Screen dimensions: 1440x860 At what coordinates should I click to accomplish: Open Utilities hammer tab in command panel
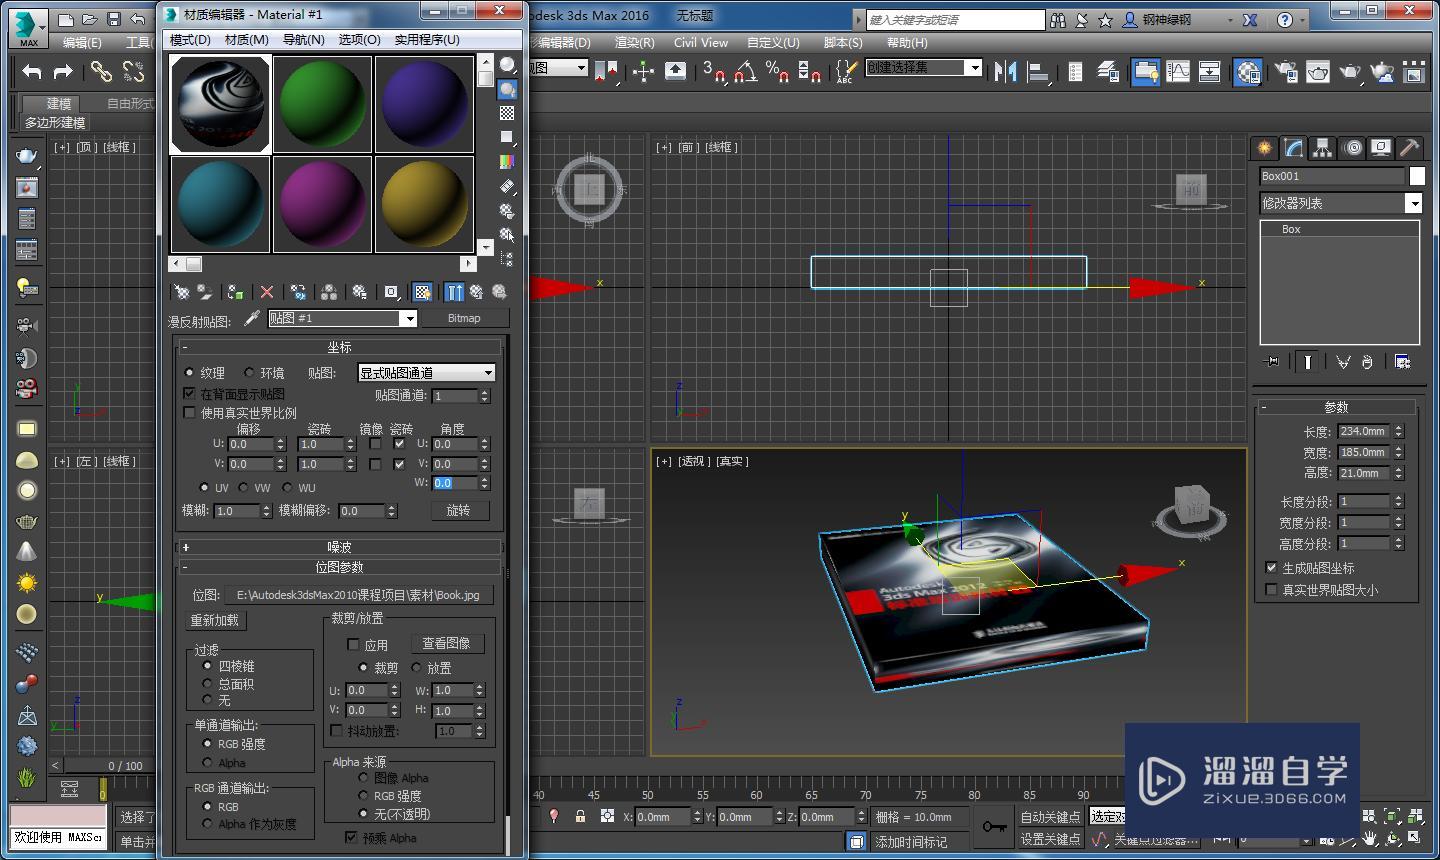pos(1409,148)
